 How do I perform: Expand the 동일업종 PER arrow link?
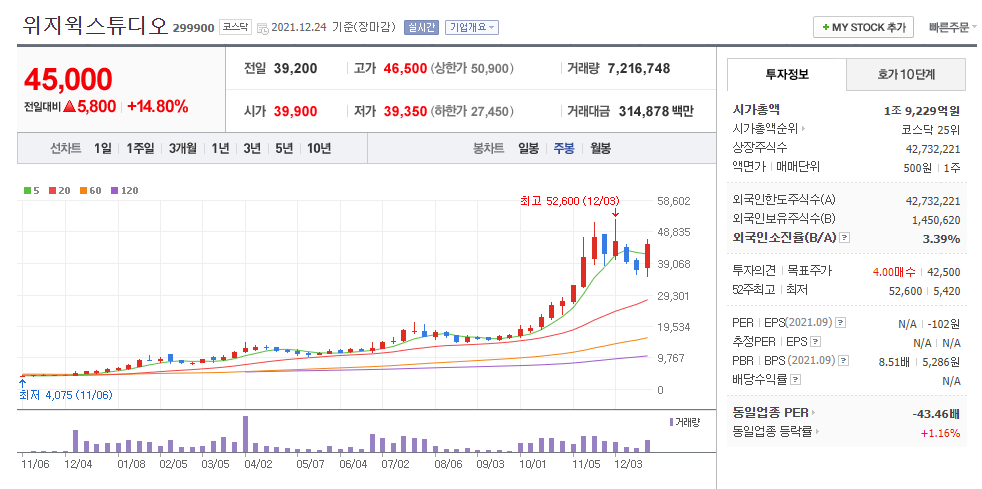tap(814, 413)
